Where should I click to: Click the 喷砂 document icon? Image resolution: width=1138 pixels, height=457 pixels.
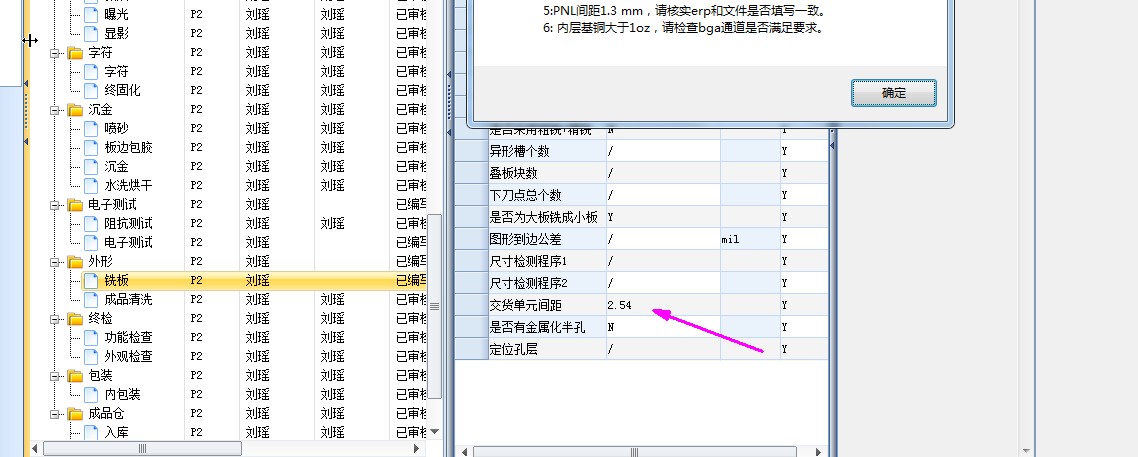(x=91, y=128)
